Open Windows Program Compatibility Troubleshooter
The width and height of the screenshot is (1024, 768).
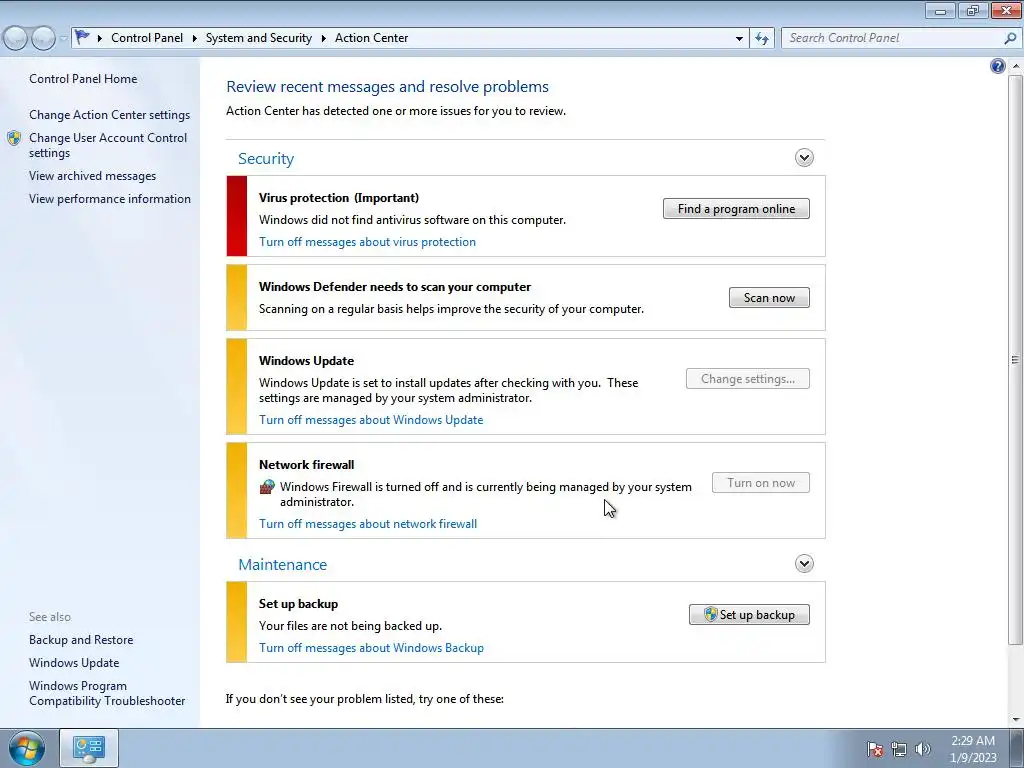click(107, 693)
